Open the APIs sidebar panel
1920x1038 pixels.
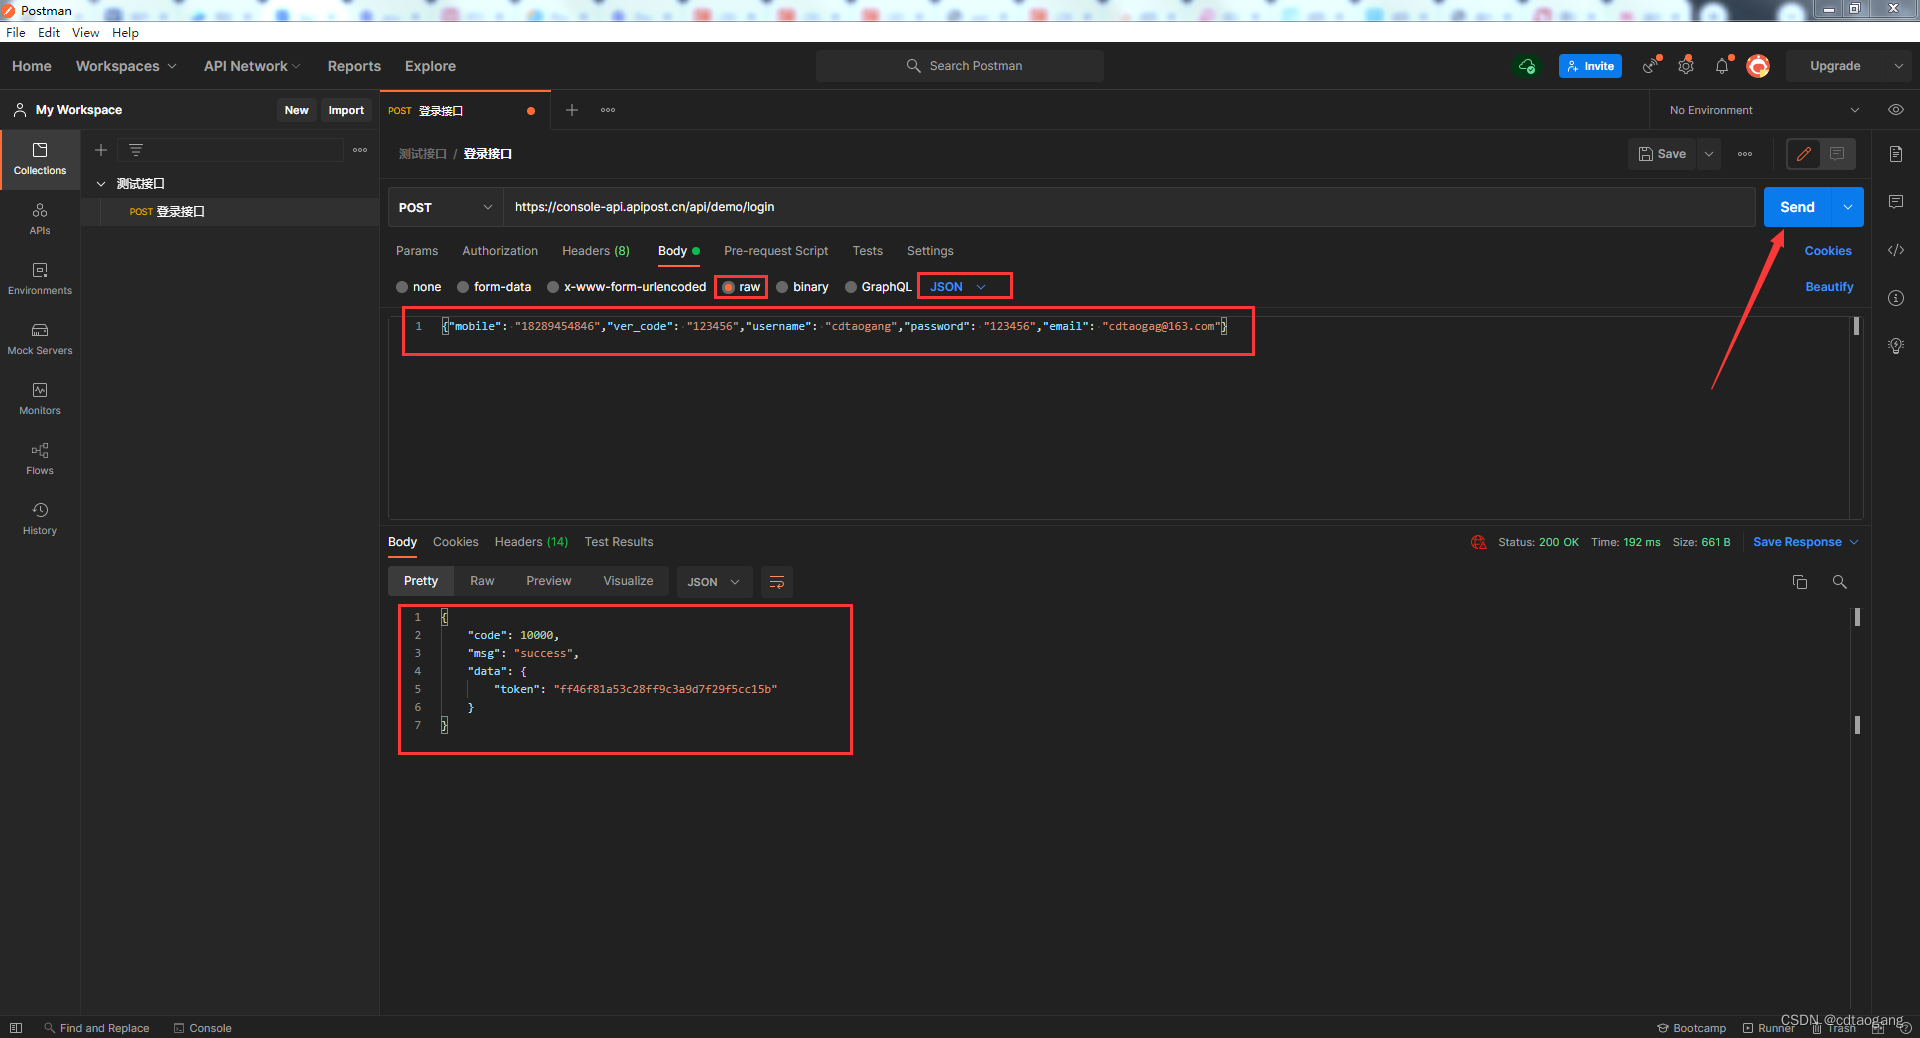pyautogui.click(x=40, y=219)
